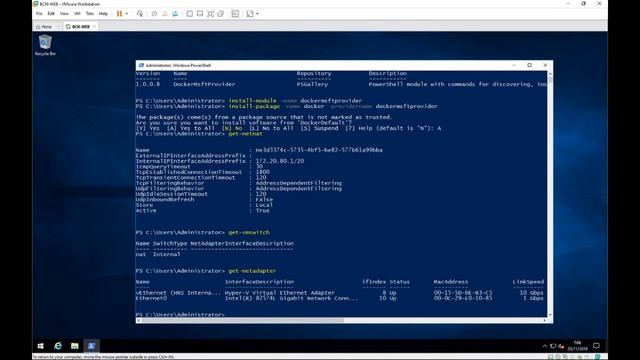Click the VMware Workstation title bar app icon
The height and width of the screenshot is (360, 640).
pos(36,4)
